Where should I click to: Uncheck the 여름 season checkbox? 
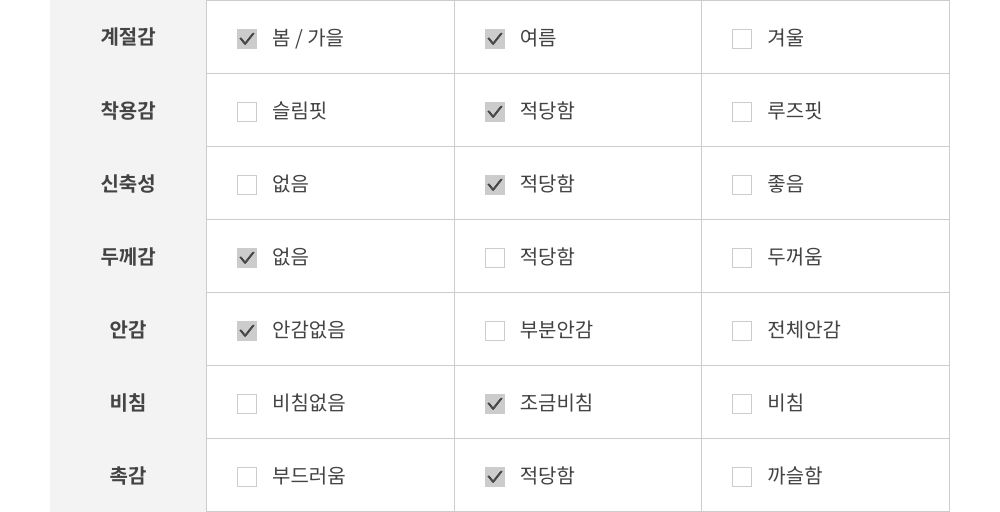[x=495, y=39]
